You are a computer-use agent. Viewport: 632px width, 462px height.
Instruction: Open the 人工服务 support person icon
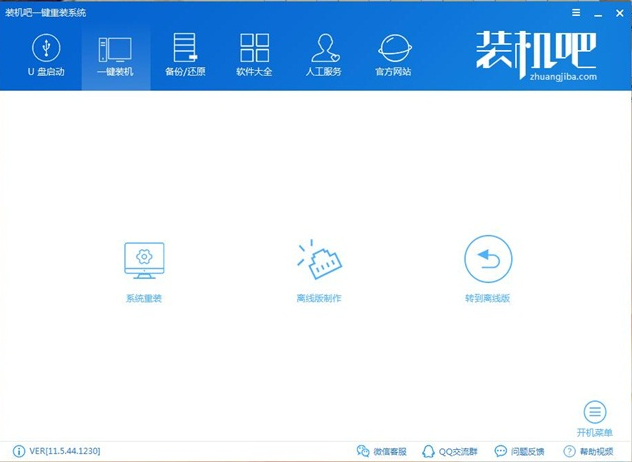pos(324,48)
